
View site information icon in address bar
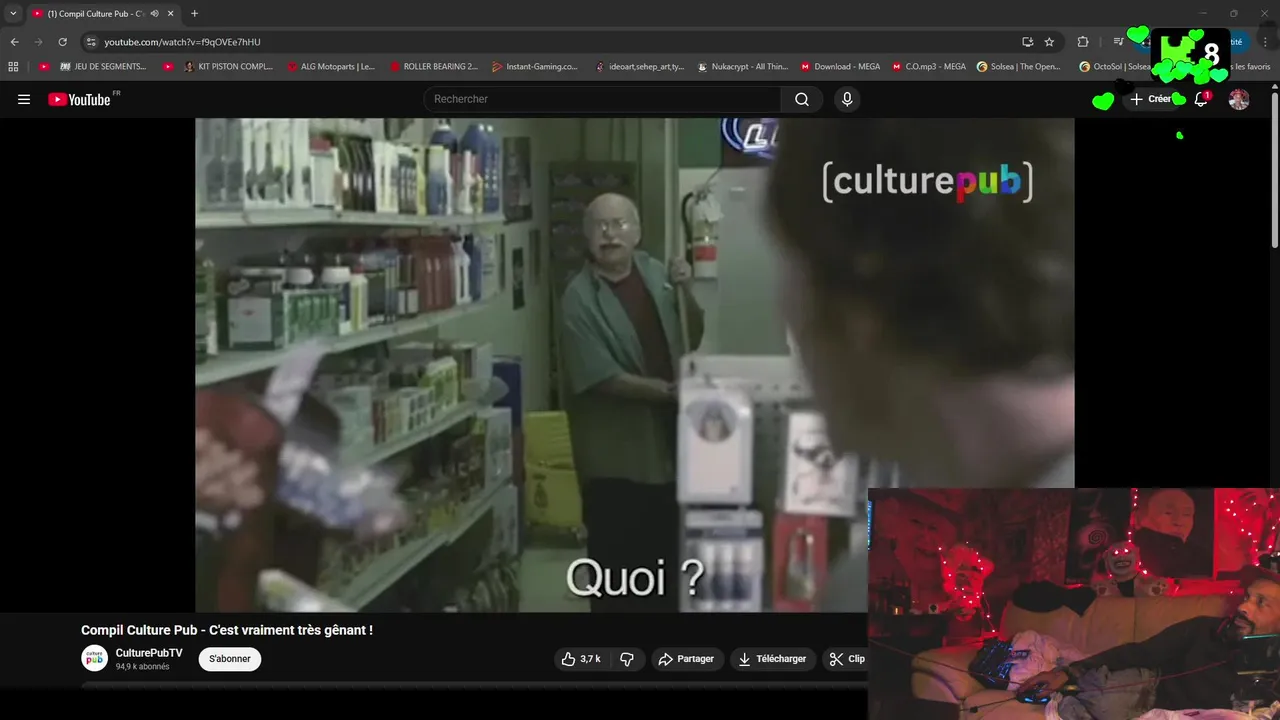(x=91, y=42)
